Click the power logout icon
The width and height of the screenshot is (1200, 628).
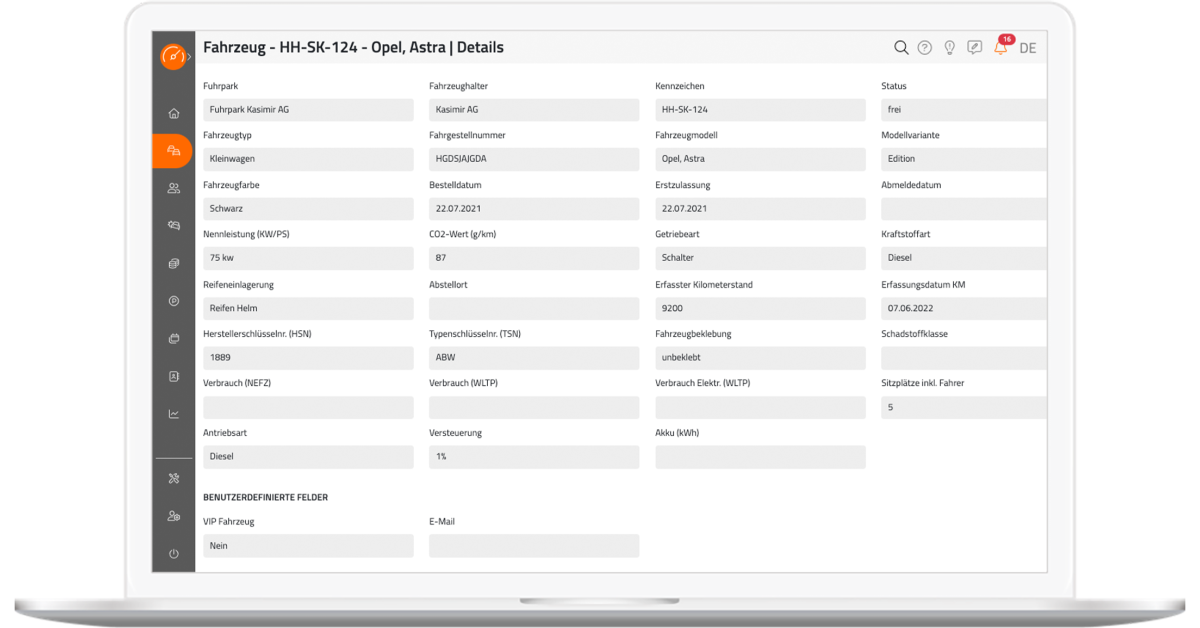(174, 554)
